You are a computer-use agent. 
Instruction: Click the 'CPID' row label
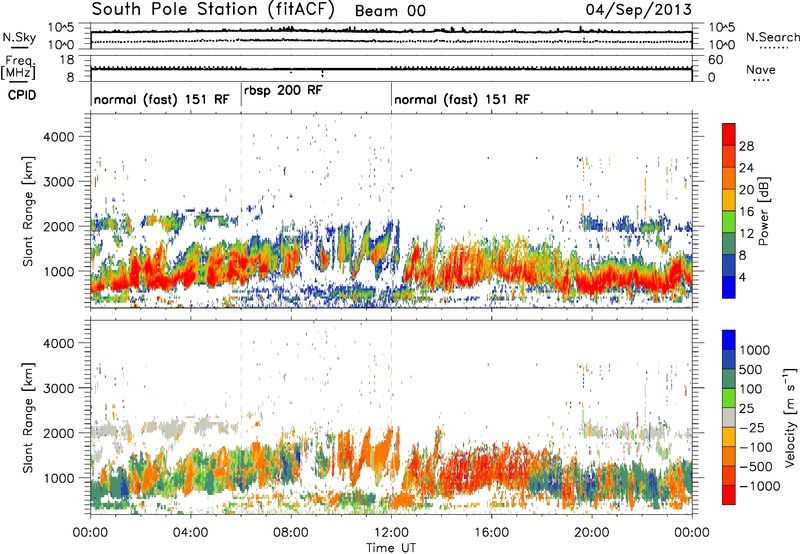[x=22, y=95]
